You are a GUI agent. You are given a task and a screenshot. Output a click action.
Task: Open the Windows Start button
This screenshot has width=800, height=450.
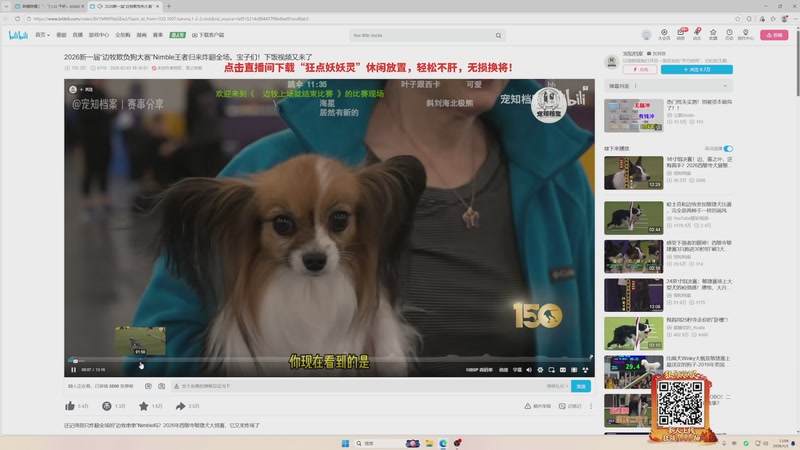pyautogui.click(x=345, y=443)
